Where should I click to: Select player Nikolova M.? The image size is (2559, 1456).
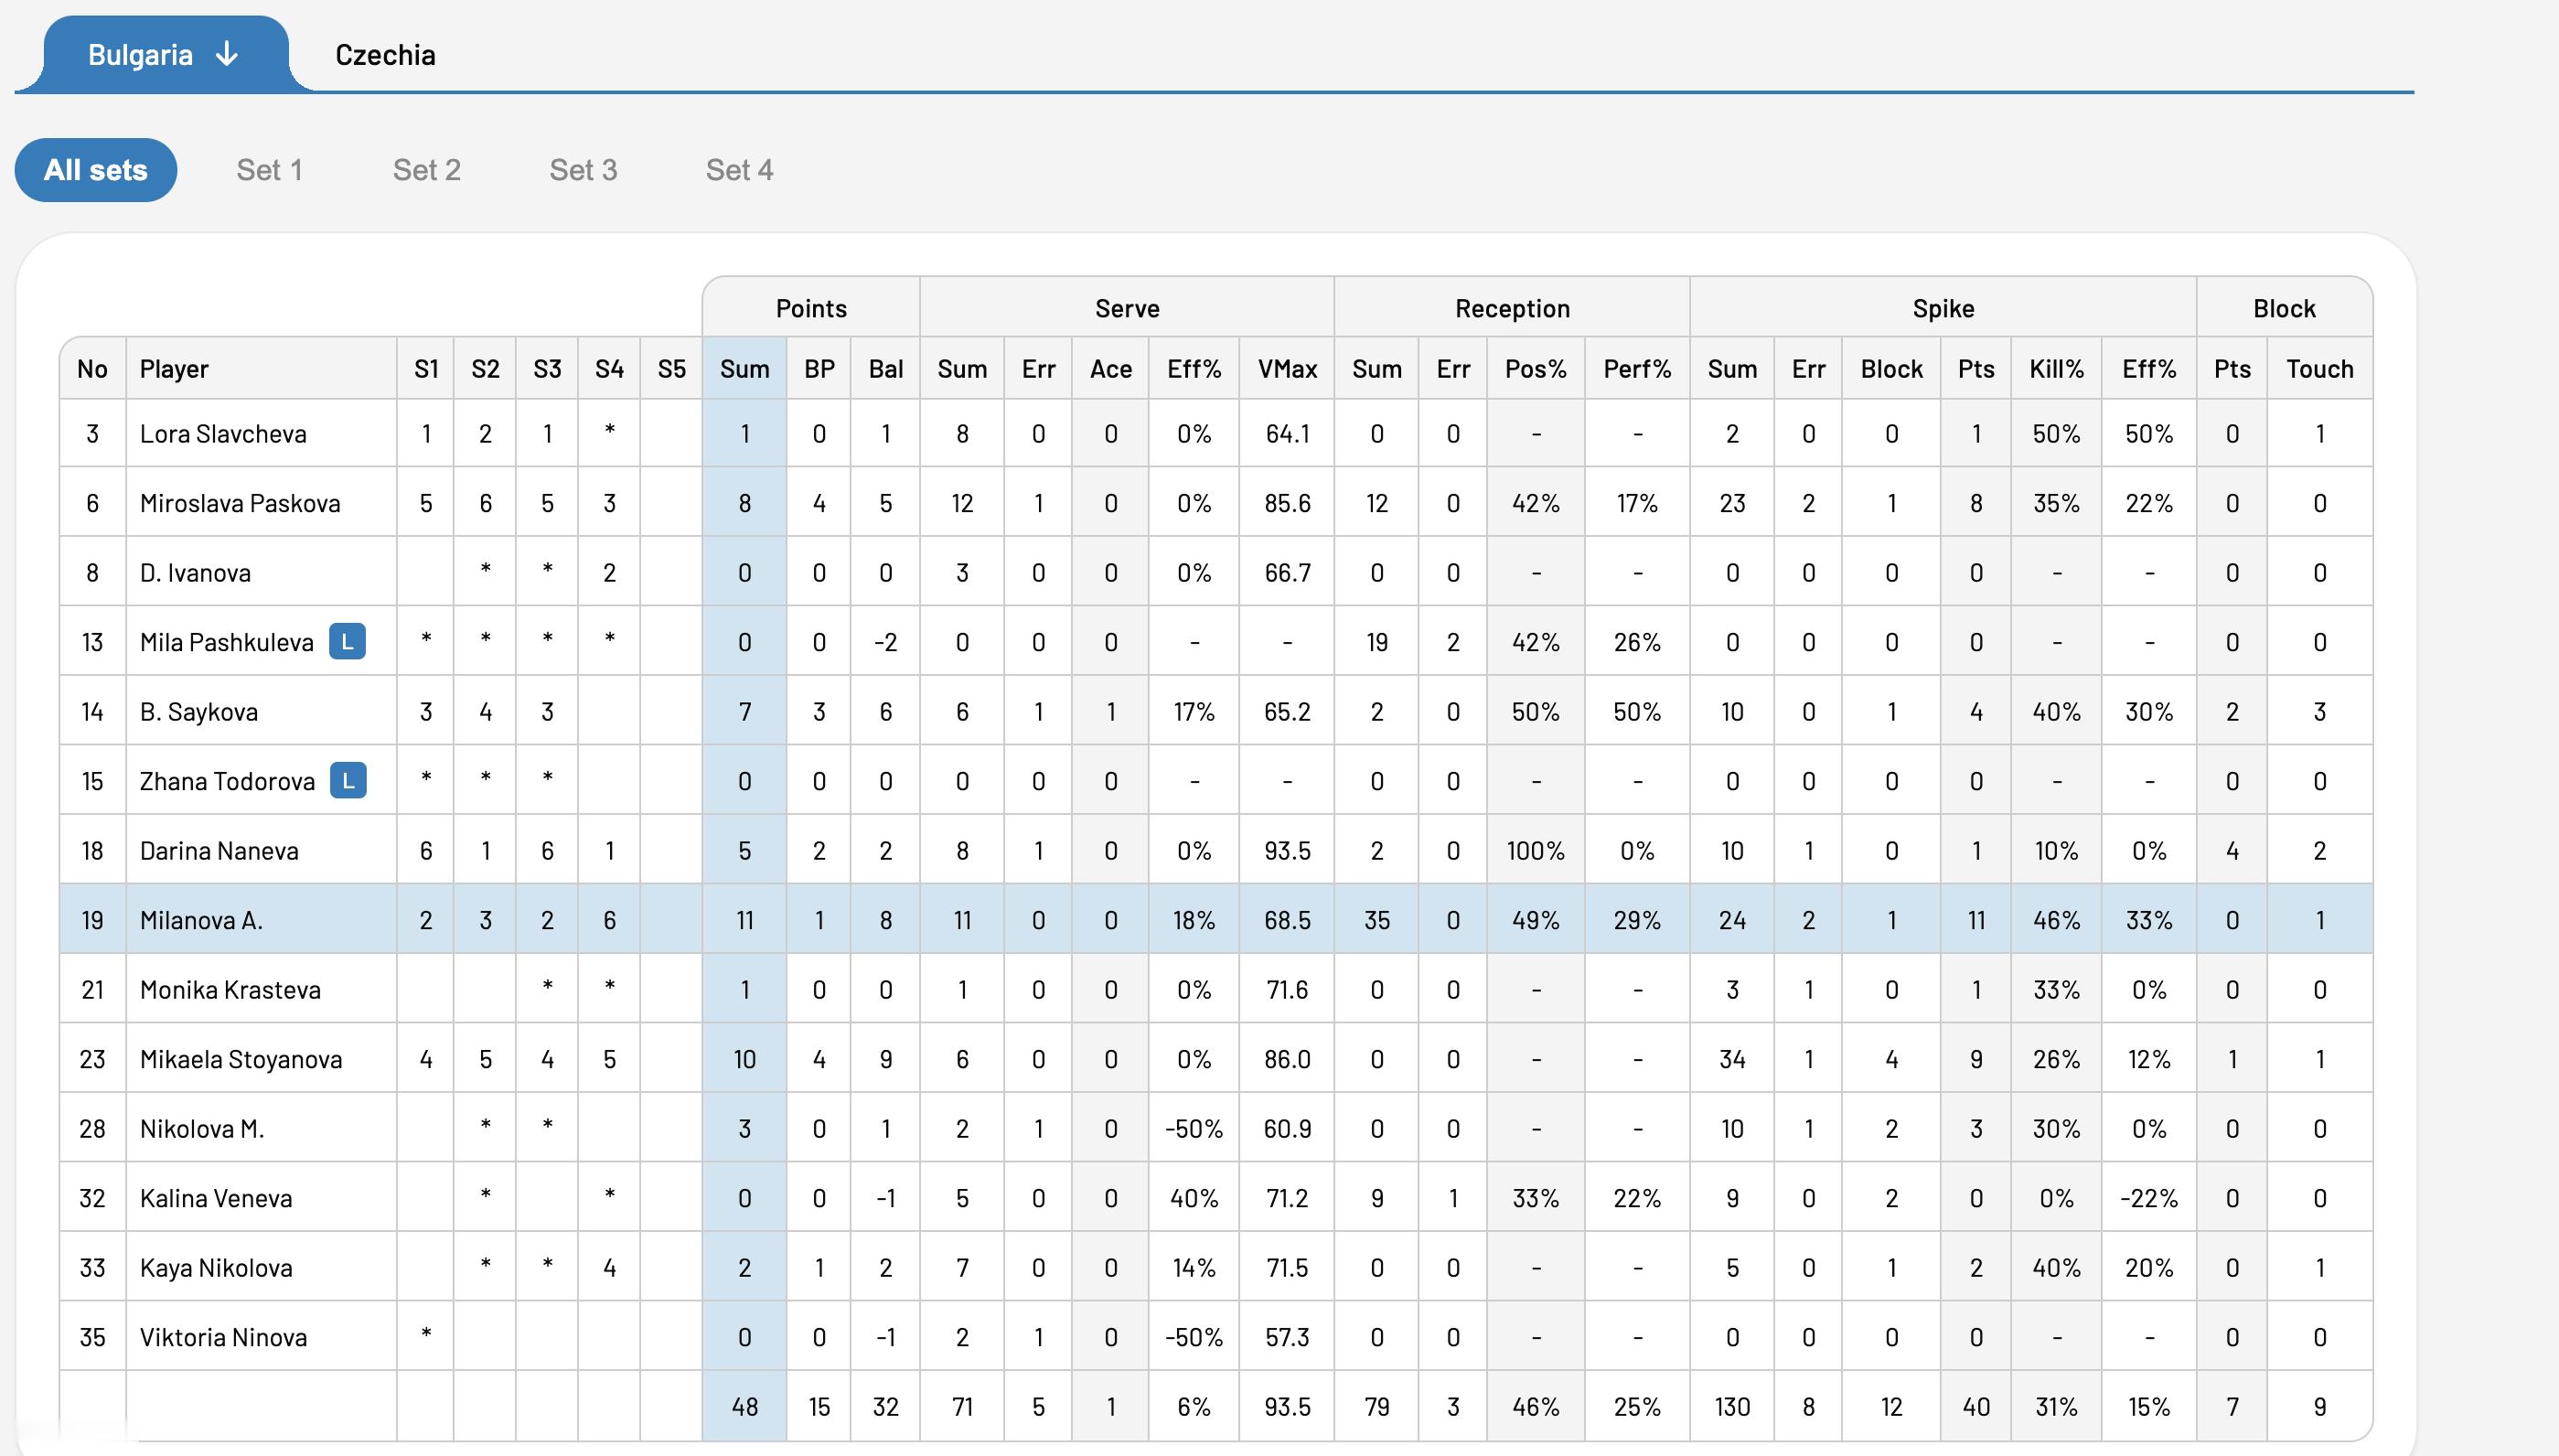pos(202,1129)
